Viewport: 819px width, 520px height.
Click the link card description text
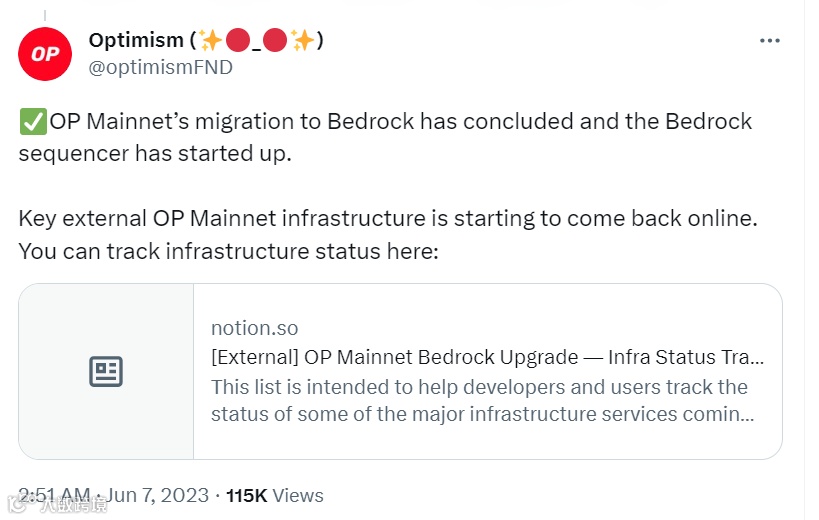click(481, 400)
